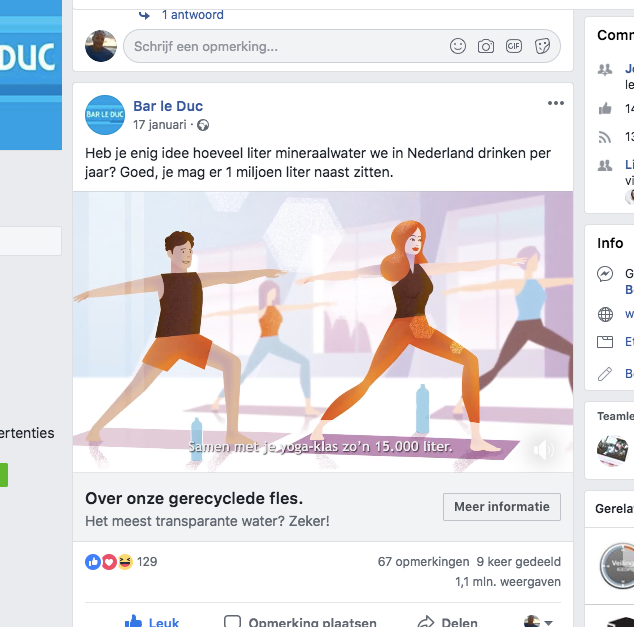Open the 17 januari post timestamp

point(160,125)
